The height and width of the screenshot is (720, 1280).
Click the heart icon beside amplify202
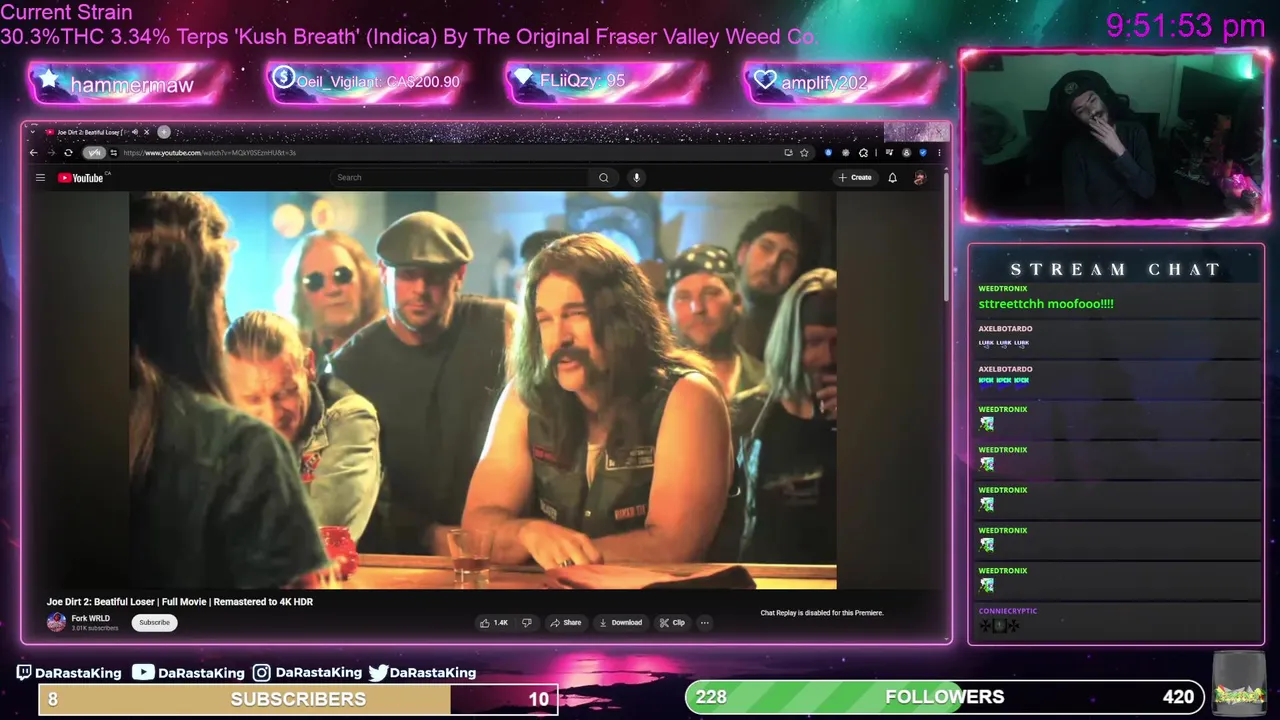765,80
